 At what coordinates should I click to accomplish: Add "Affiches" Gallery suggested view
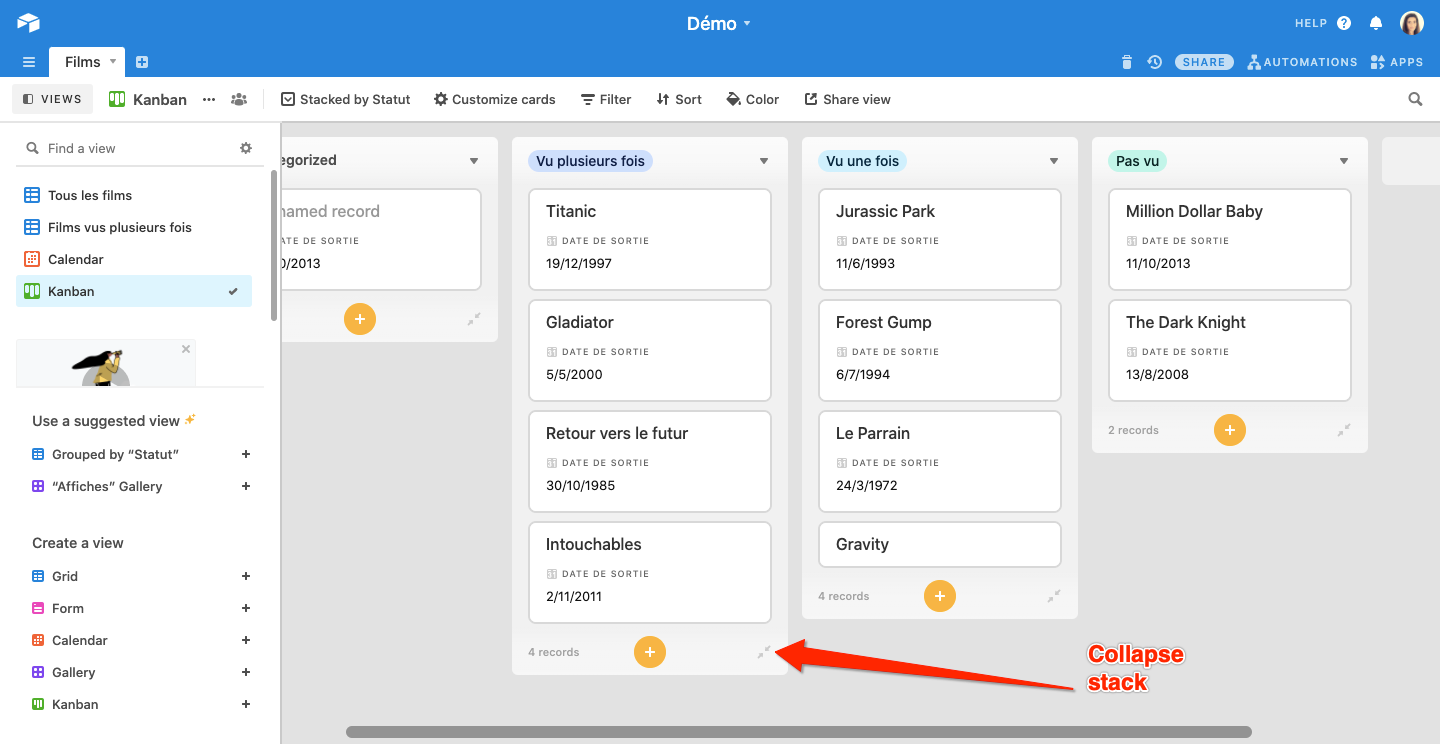pyautogui.click(x=246, y=486)
